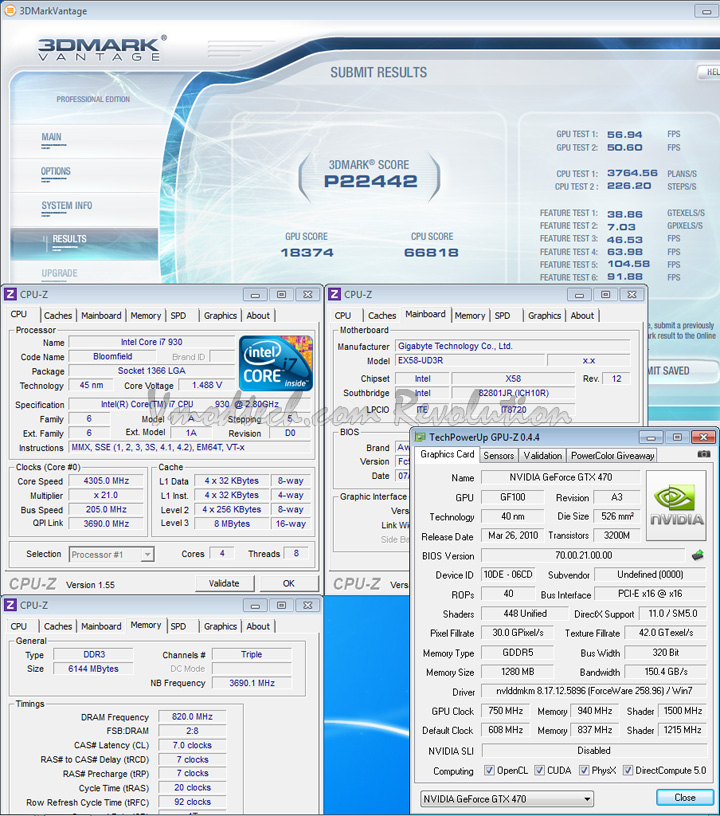Open SYSTEM INFO in 3DMark
Screen dimensions: 720x816
tap(67, 206)
